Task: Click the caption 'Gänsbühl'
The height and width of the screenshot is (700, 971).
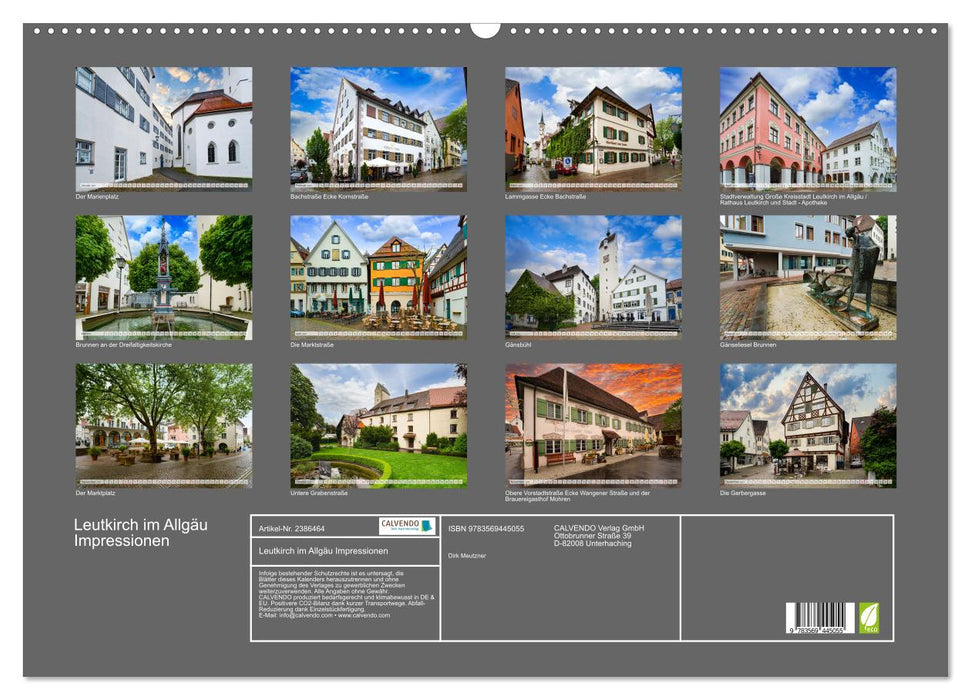Action: 518,344
